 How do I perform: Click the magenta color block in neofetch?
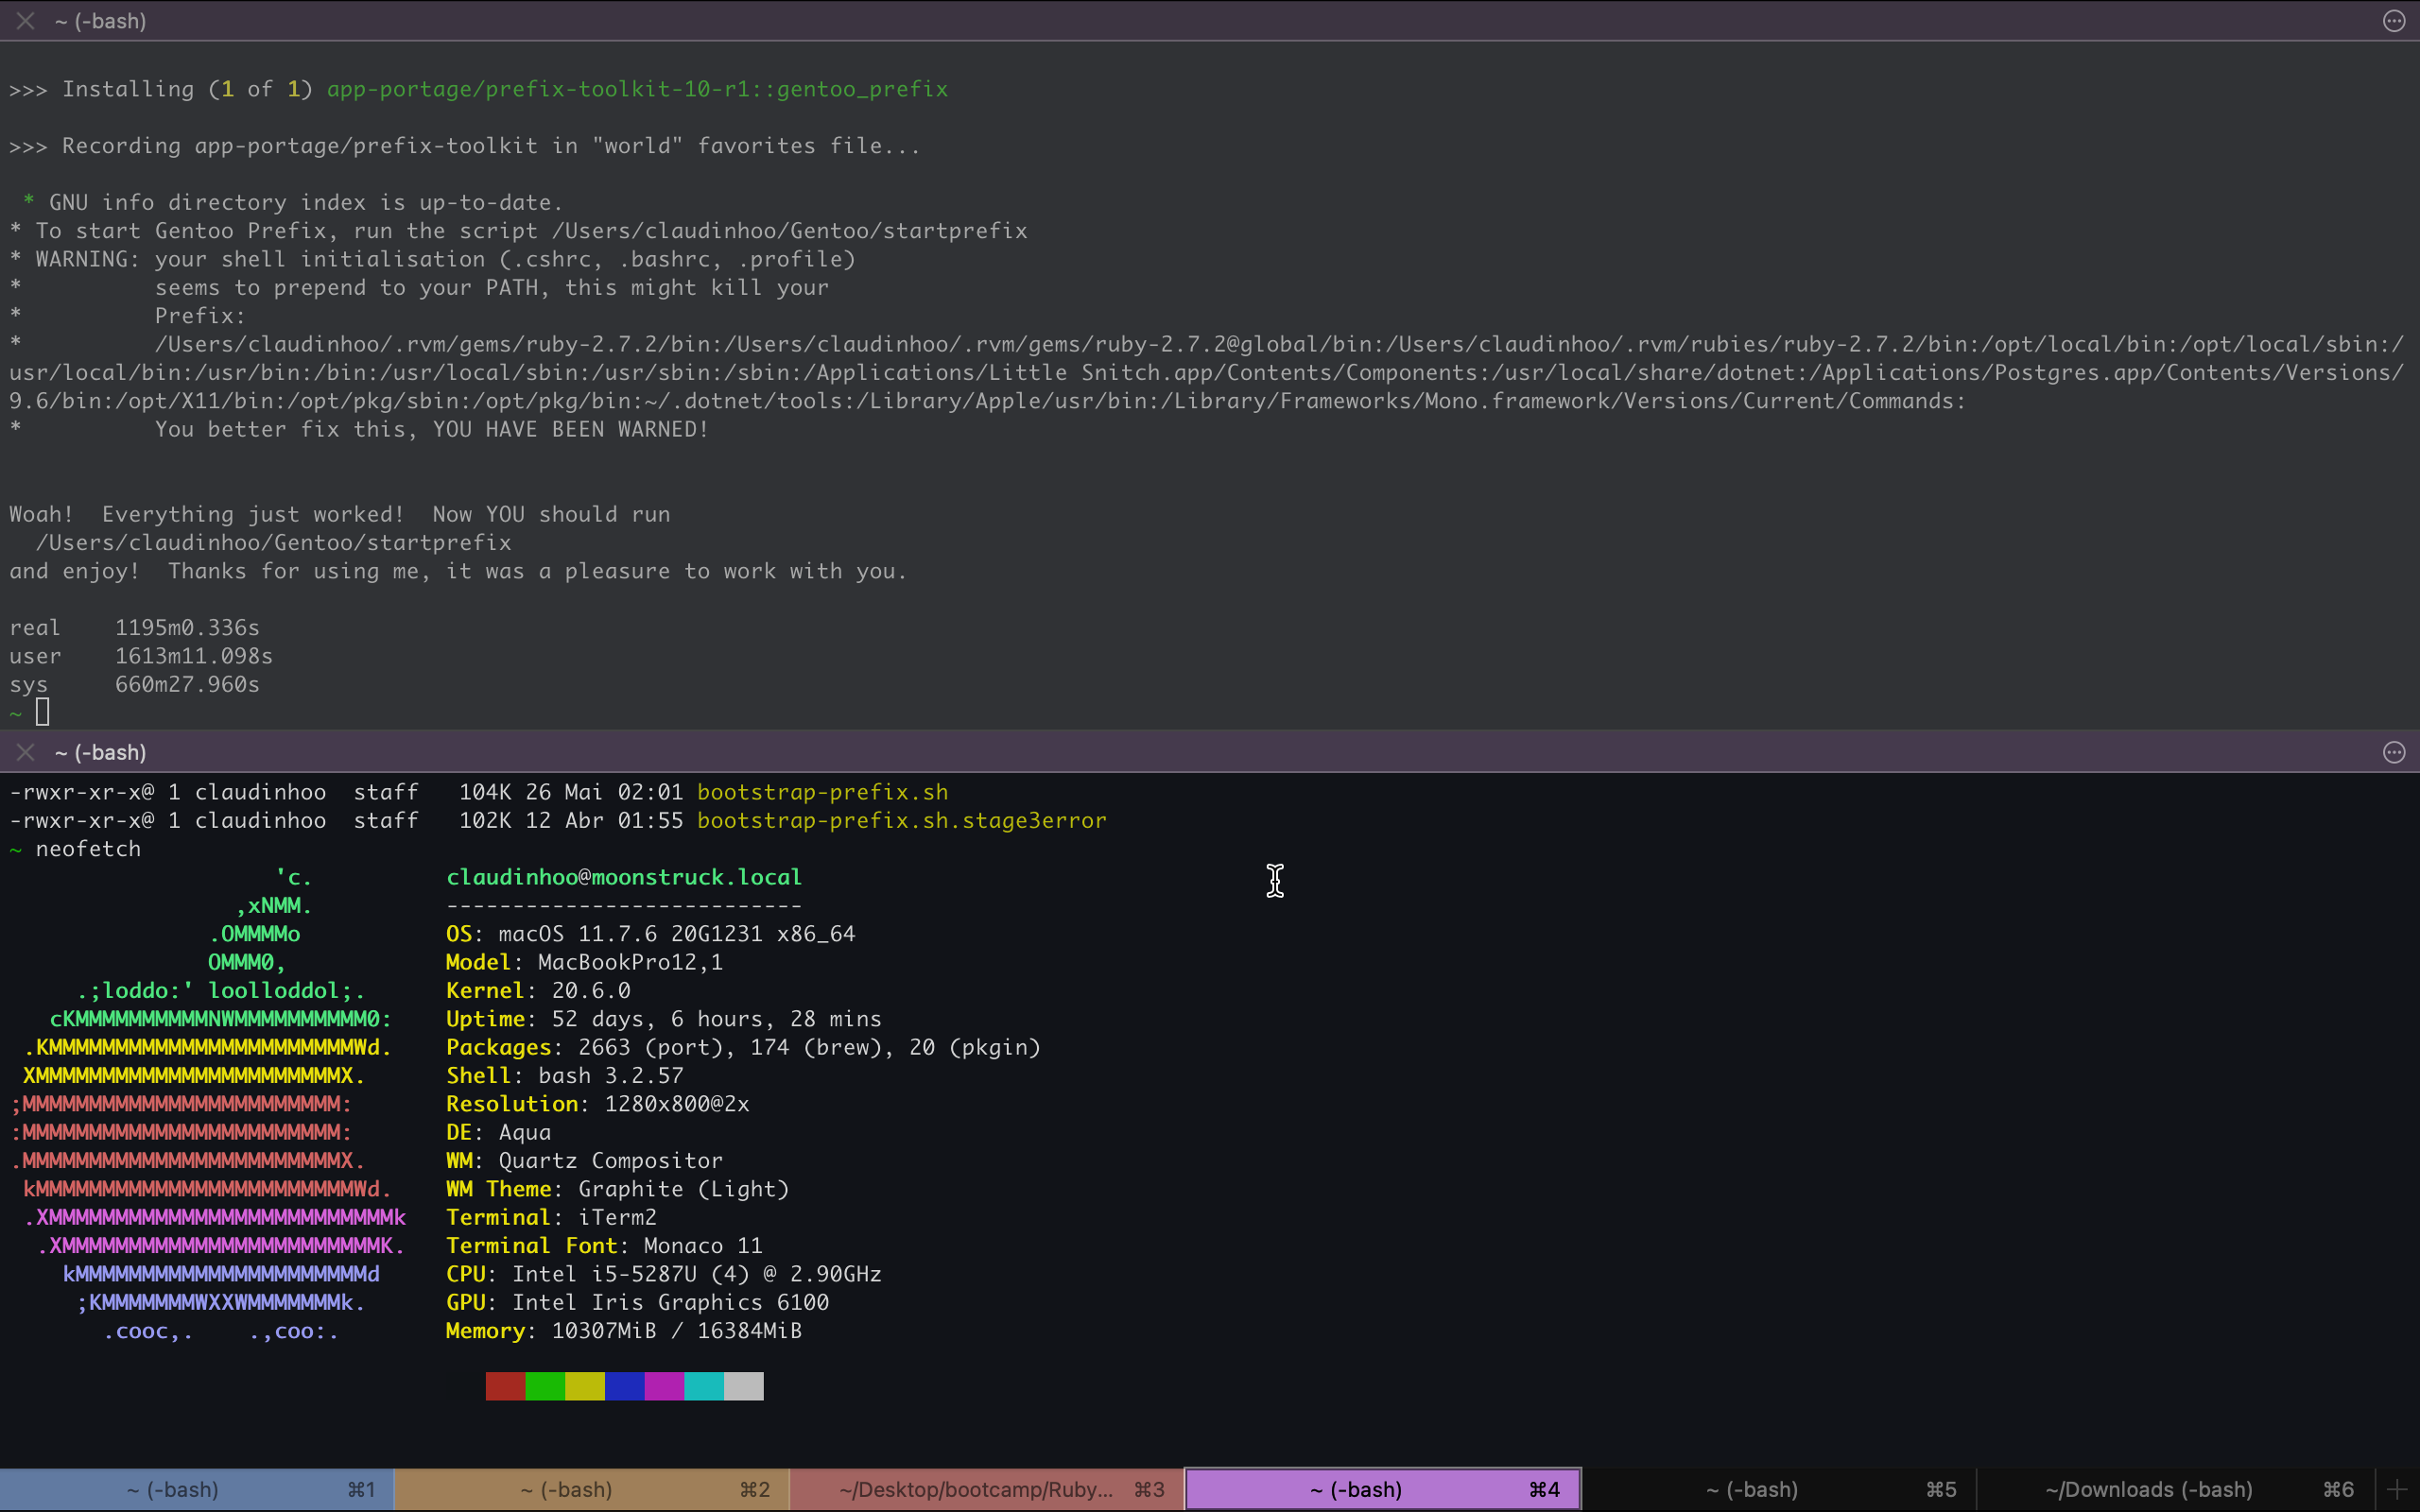tap(664, 1386)
